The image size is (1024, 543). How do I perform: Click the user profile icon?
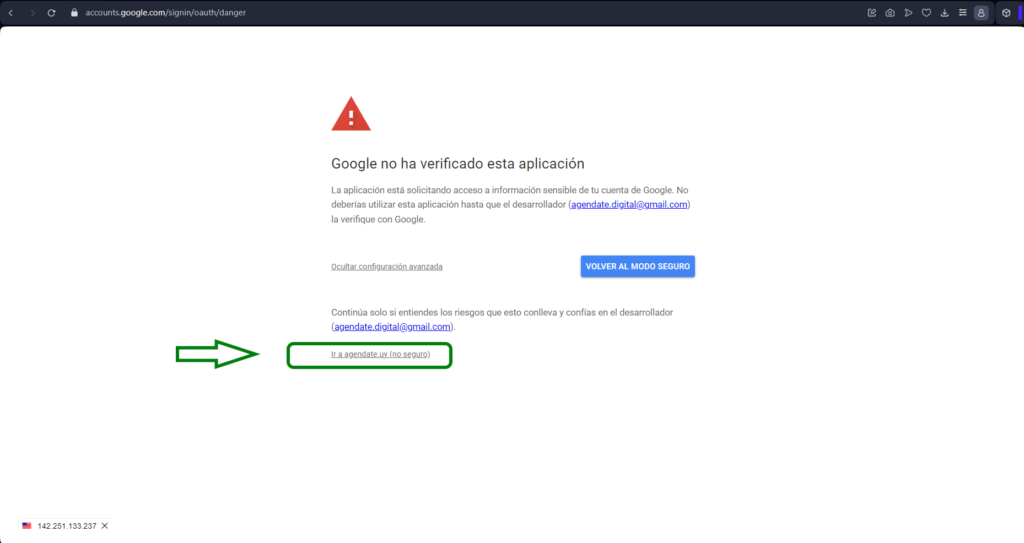pyautogui.click(x=981, y=13)
